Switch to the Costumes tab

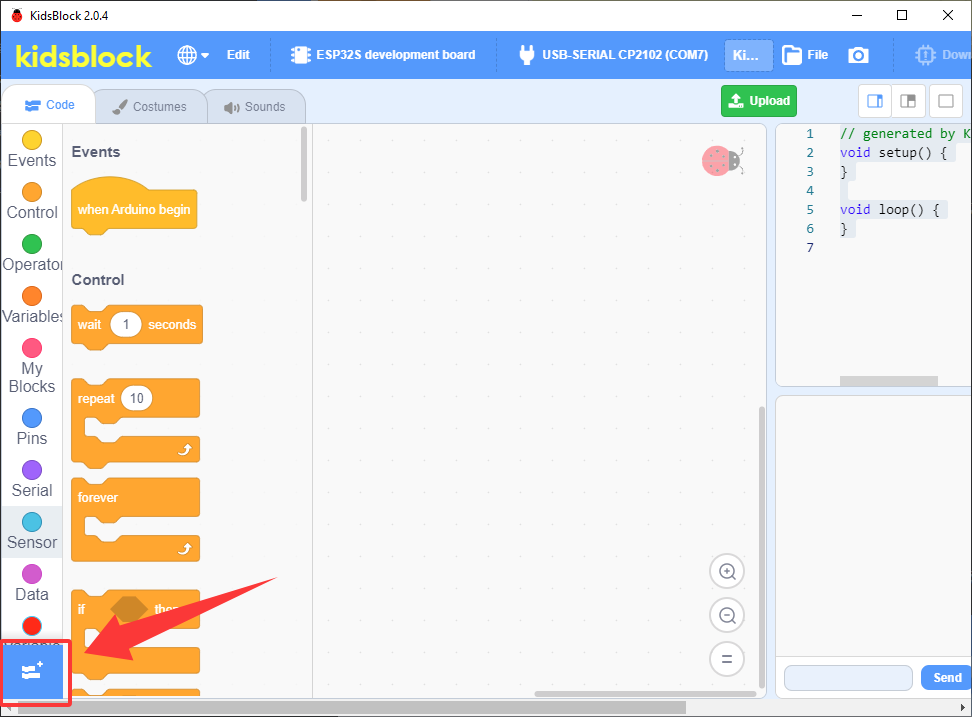[149, 107]
